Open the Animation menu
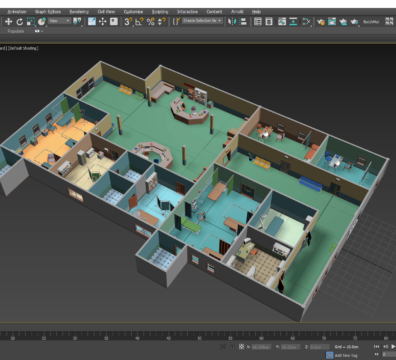 pyautogui.click(x=17, y=12)
